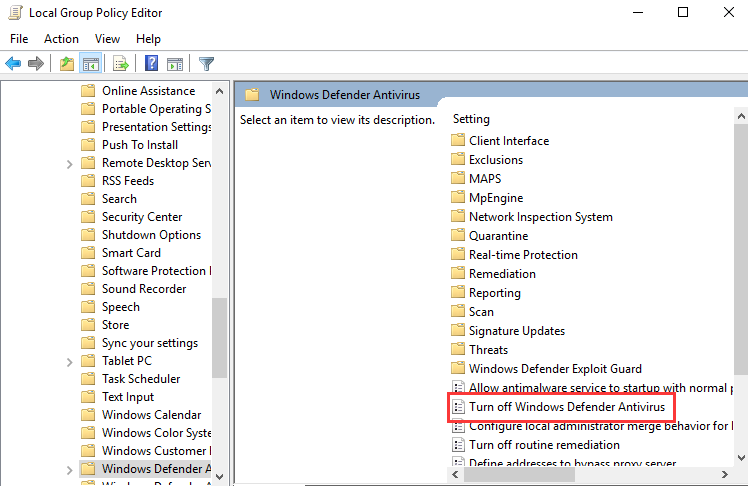Open the Help question mark icon
This screenshot has height=486, width=748.
coord(151,63)
